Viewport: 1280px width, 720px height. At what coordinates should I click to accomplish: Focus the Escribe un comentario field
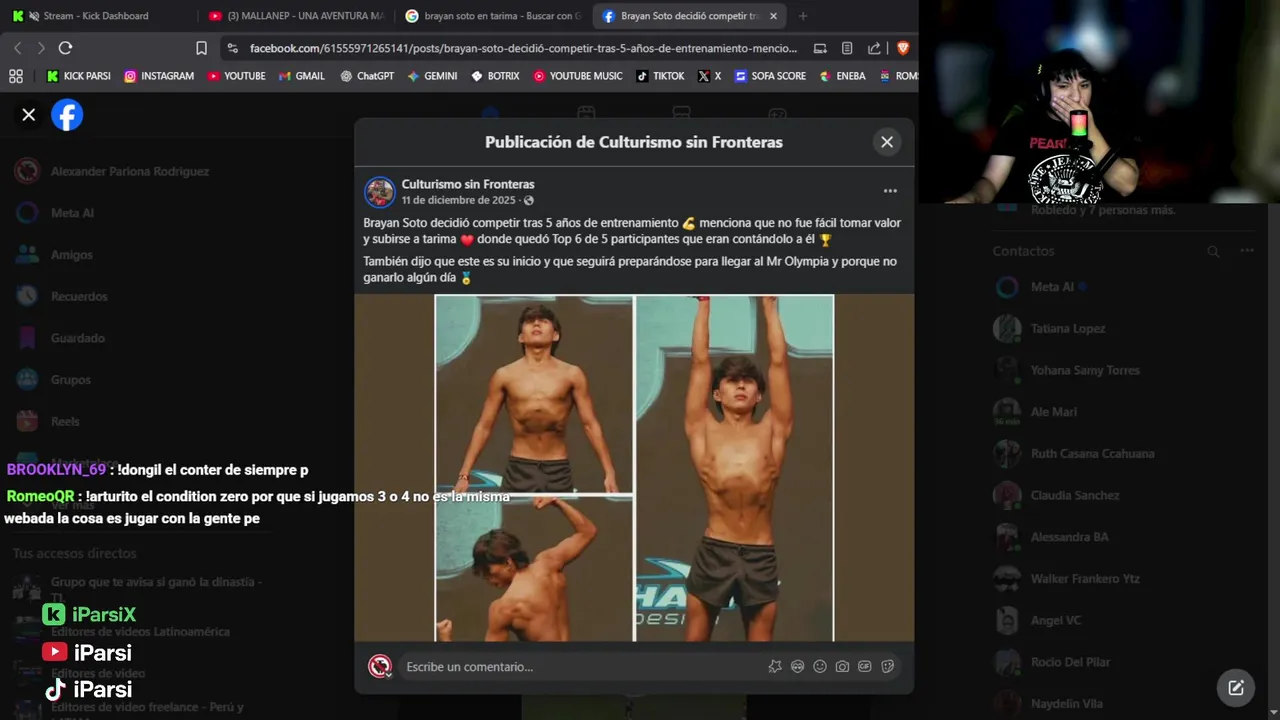point(580,667)
